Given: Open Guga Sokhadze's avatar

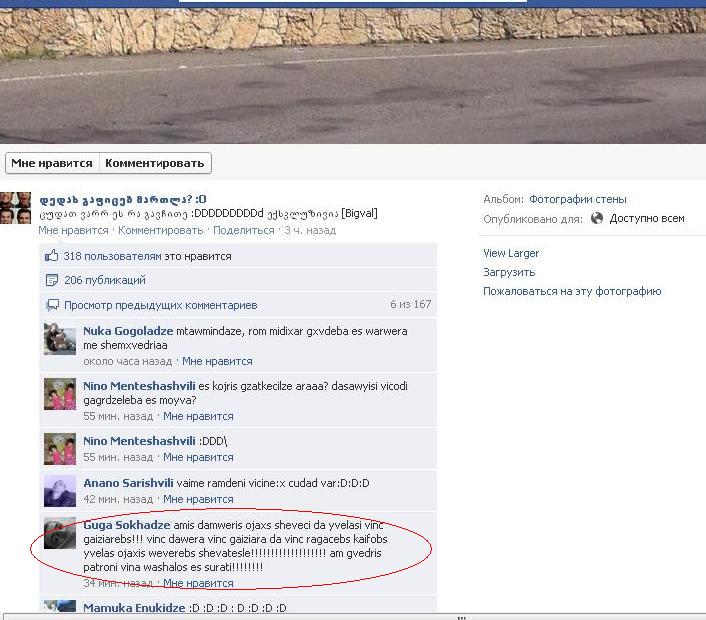Looking at the screenshot, I should click(x=60, y=533).
